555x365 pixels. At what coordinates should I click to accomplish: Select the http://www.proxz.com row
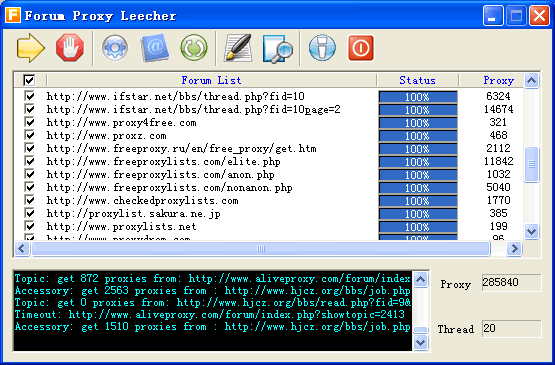107,136
